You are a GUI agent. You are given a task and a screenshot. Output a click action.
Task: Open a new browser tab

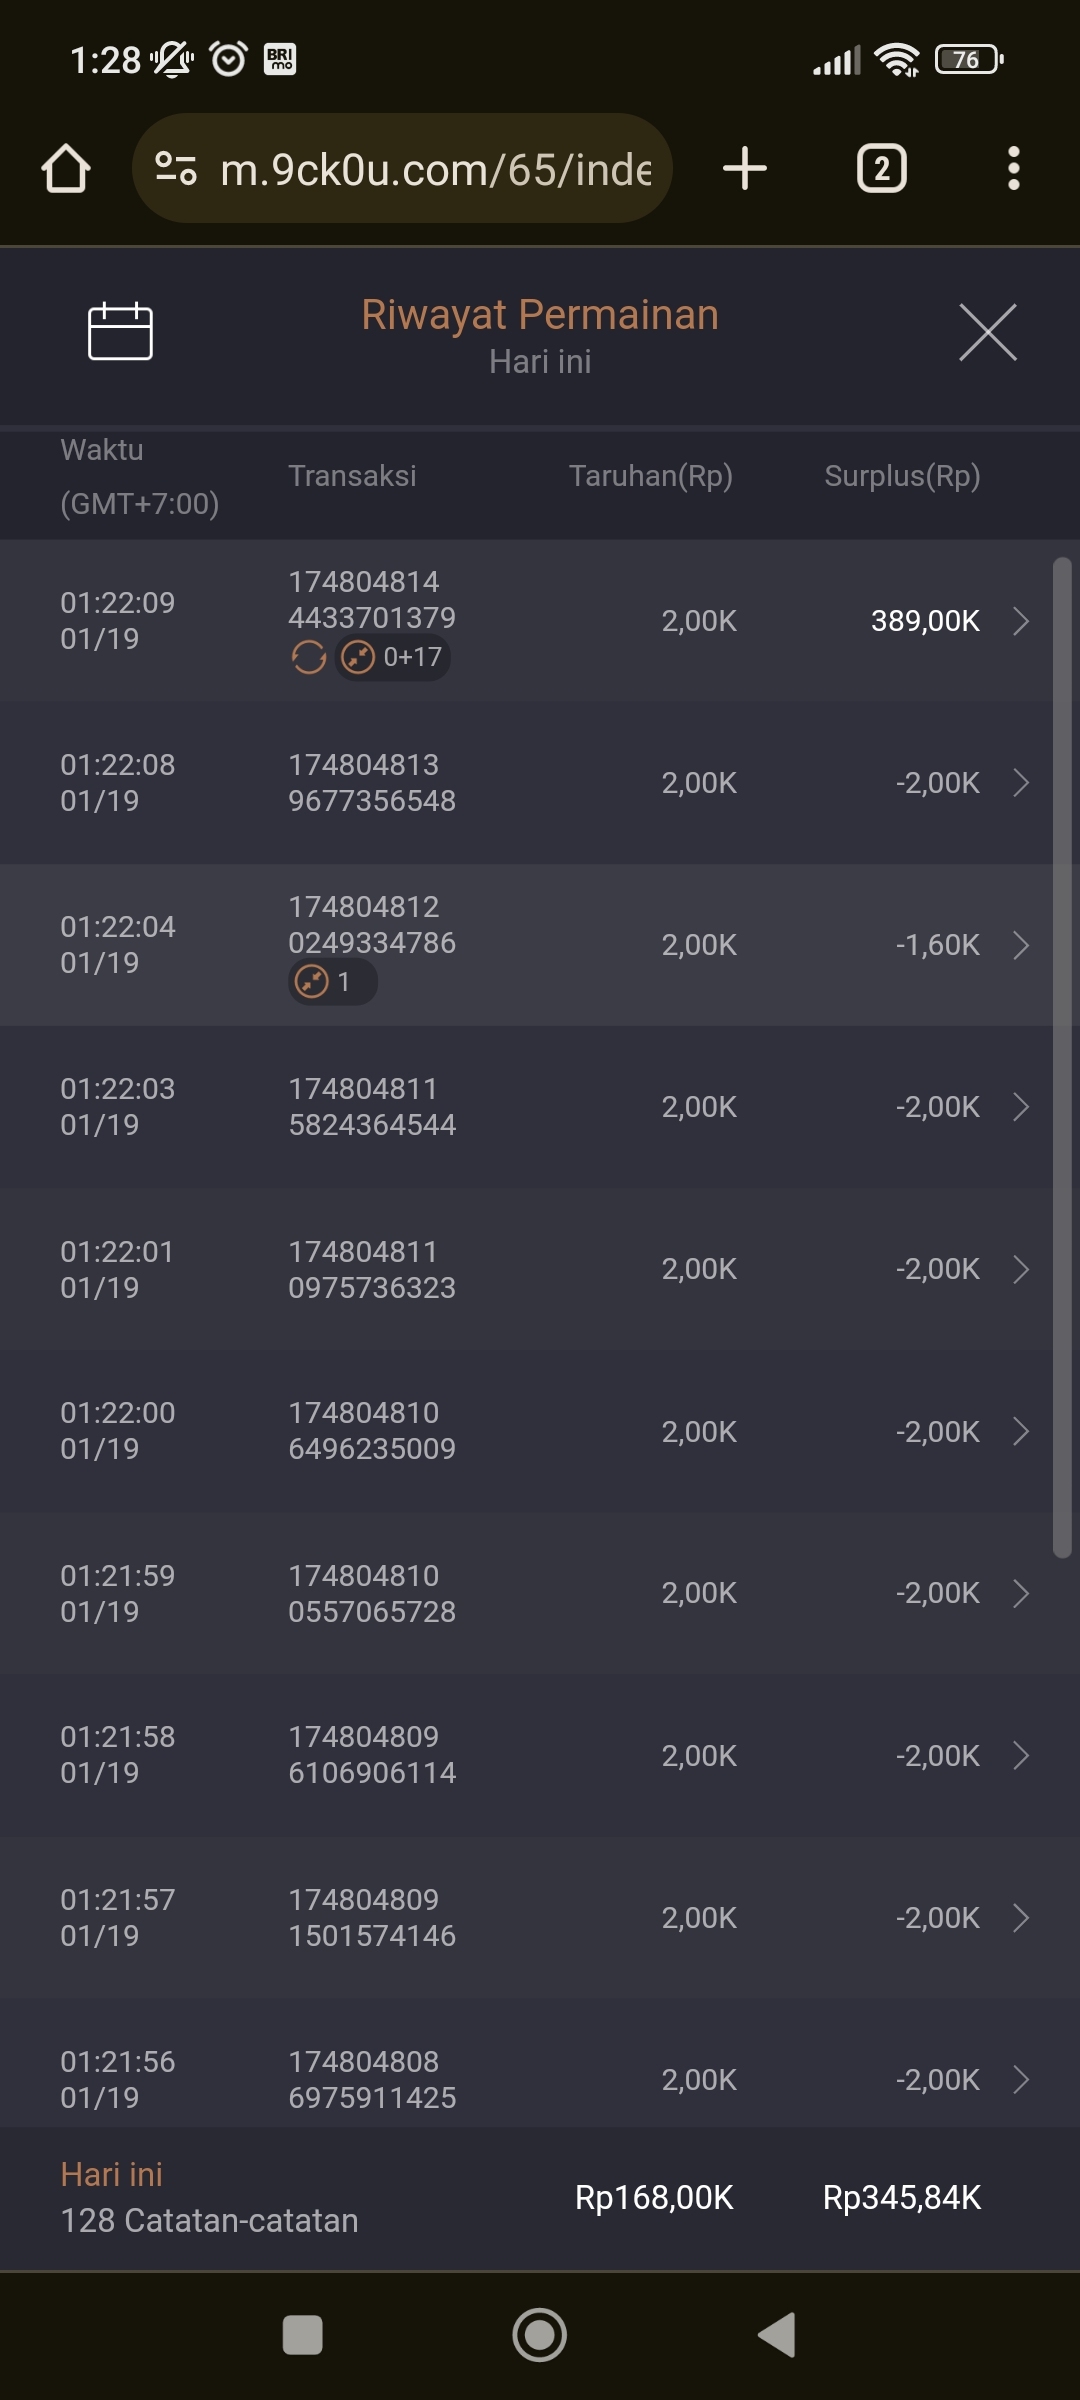pyautogui.click(x=745, y=168)
